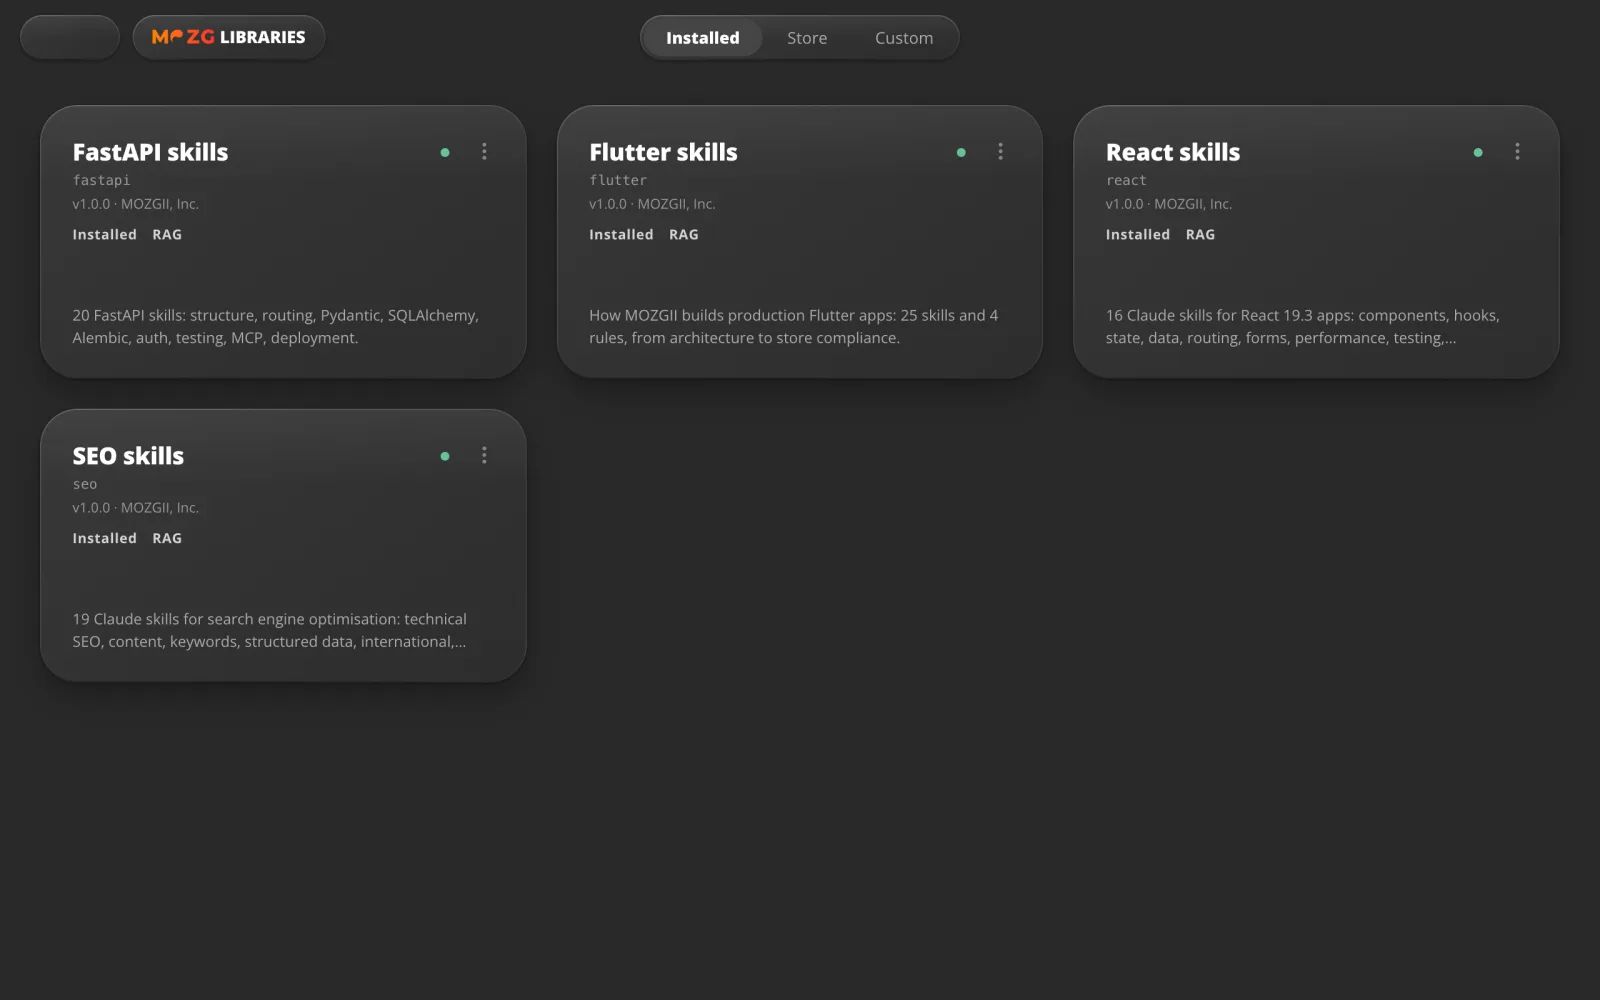The width and height of the screenshot is (1600, 1000).
Task: Open the React skills card title
Action: click(1173, 152)
